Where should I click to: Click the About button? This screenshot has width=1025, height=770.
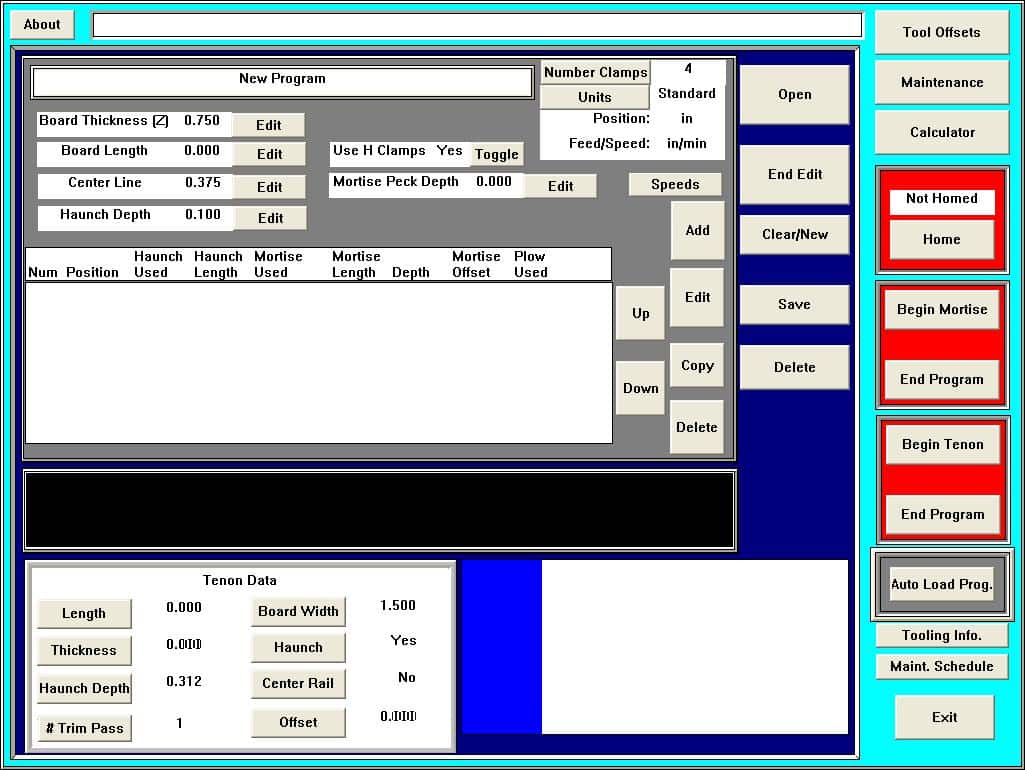pyautogui.click(x=42, y=25)
